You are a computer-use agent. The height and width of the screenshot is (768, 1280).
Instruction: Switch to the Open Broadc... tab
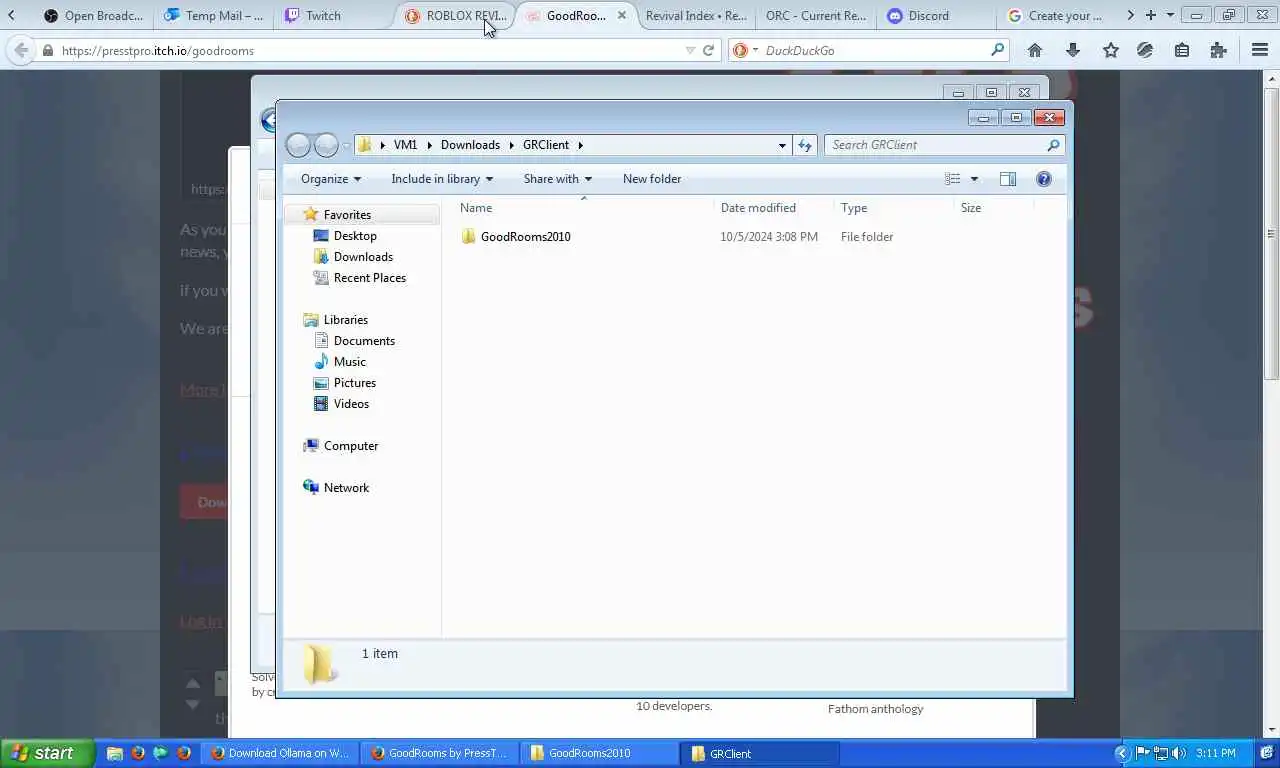point(94,15)
